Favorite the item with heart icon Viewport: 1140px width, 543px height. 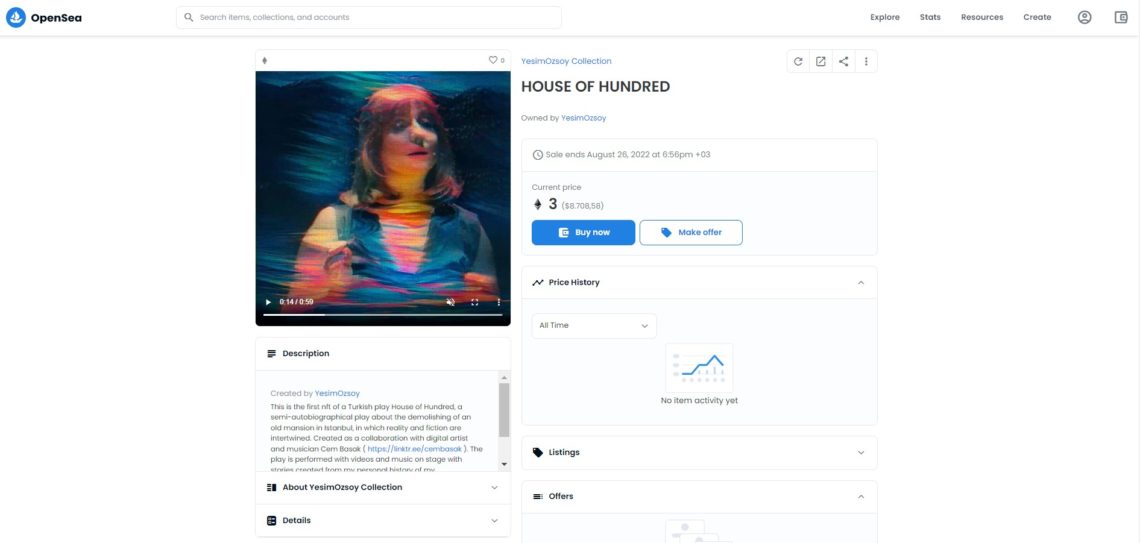(x=492, y=60)
